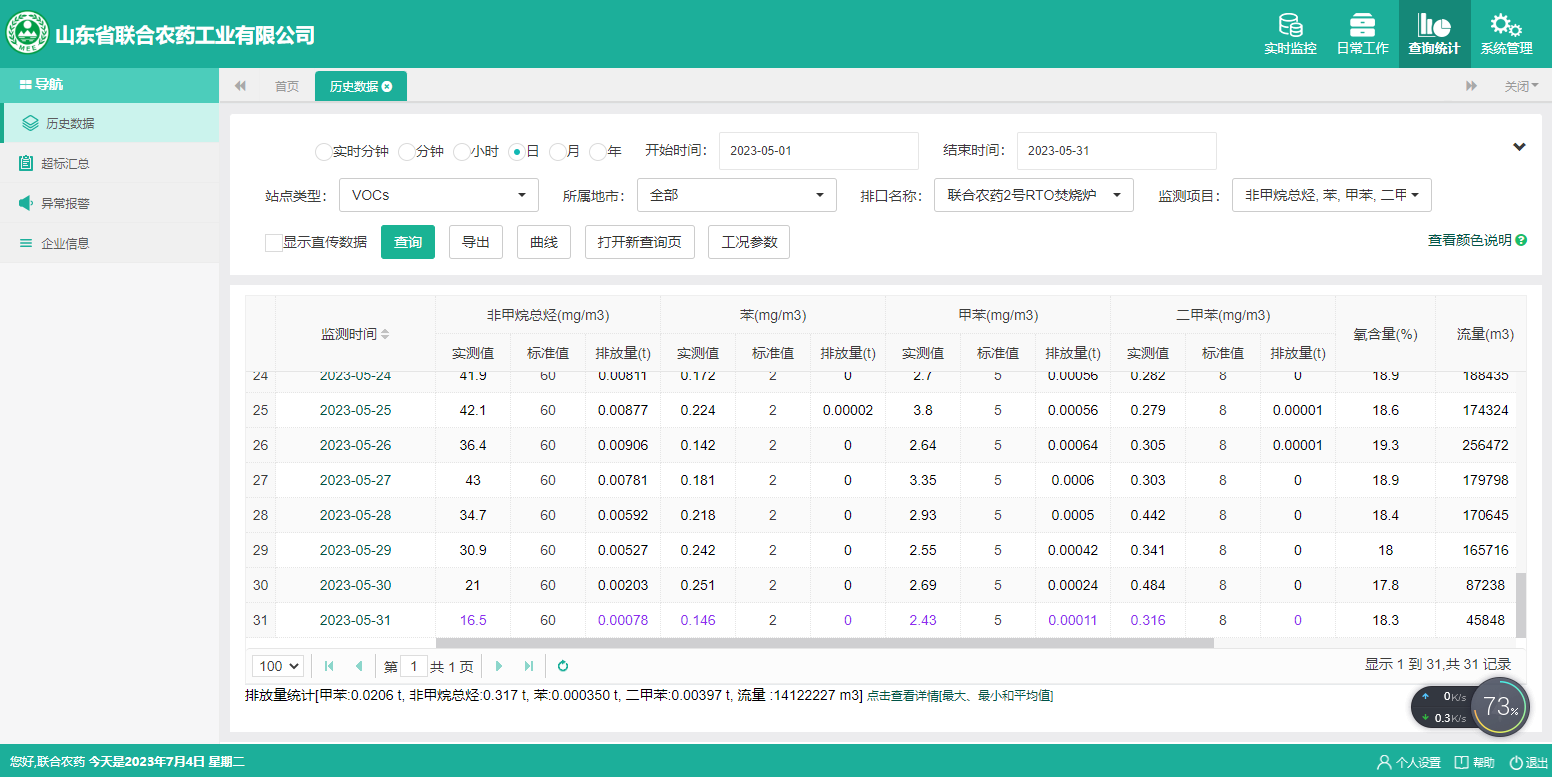Click the table's horizontal scrollbar
Screen dimensions: 1552x777
coord(824,643)
